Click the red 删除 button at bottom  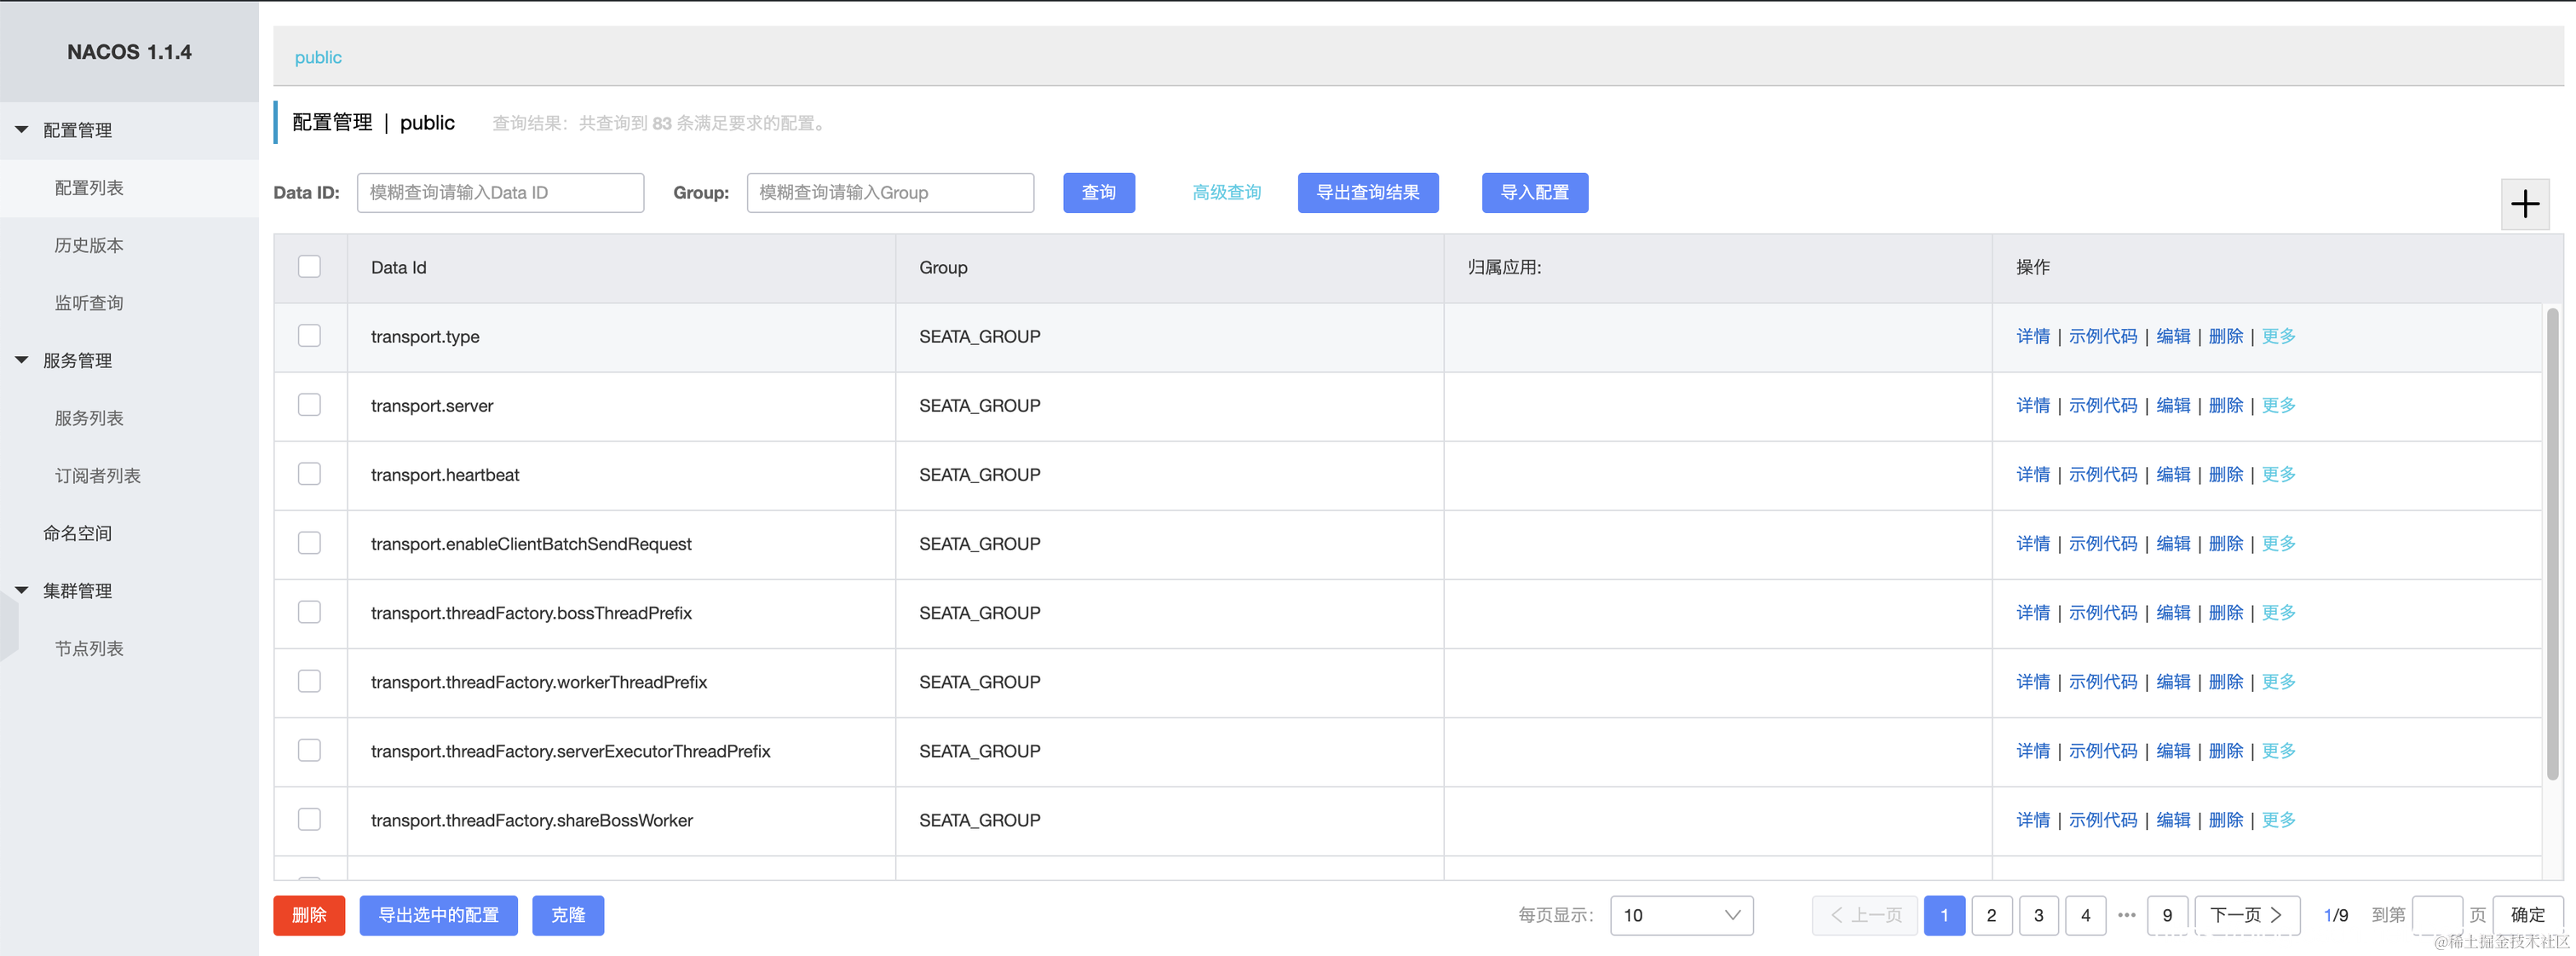(308, 915)
